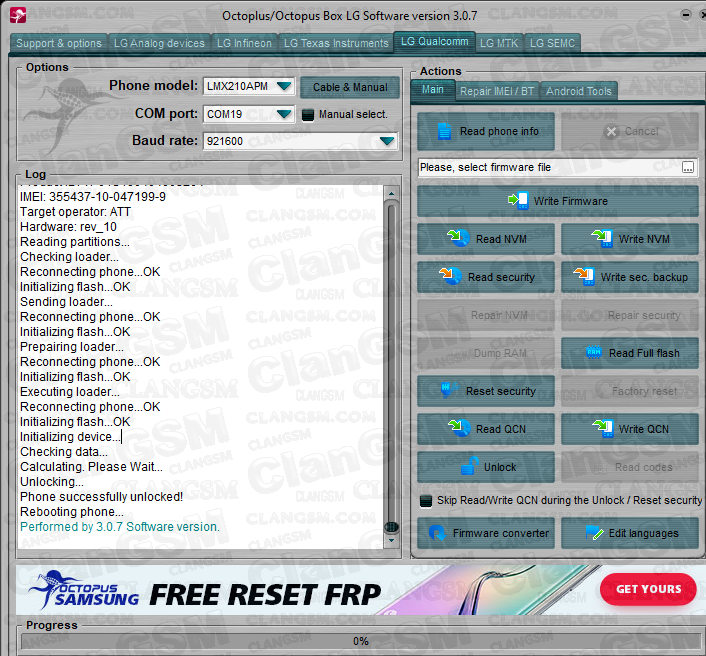The height and width of the screenshot is (656, 706).
Task: Click the GET YOURS banner button
Action: (x=648, y=589)
